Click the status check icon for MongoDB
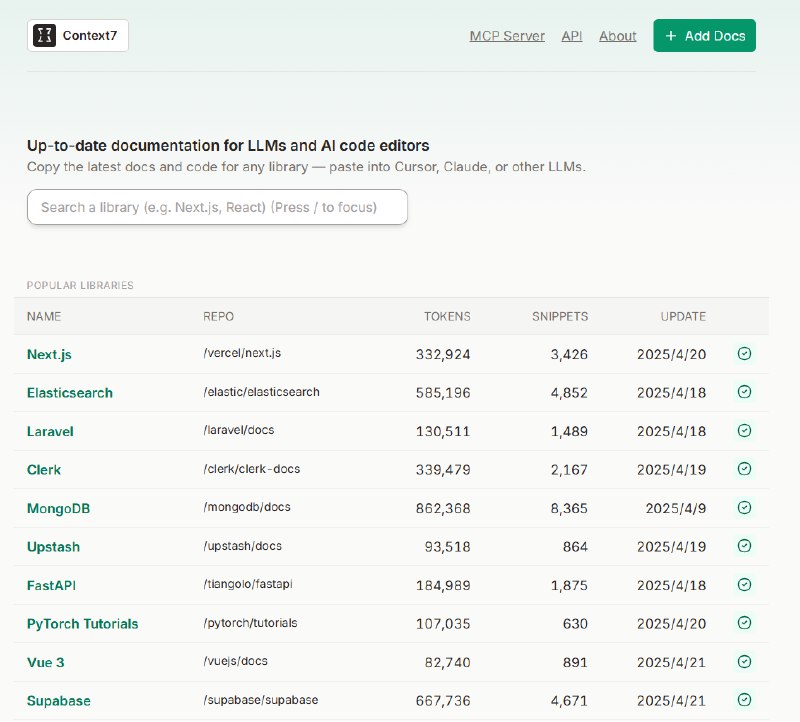 [x=744, y=508]
